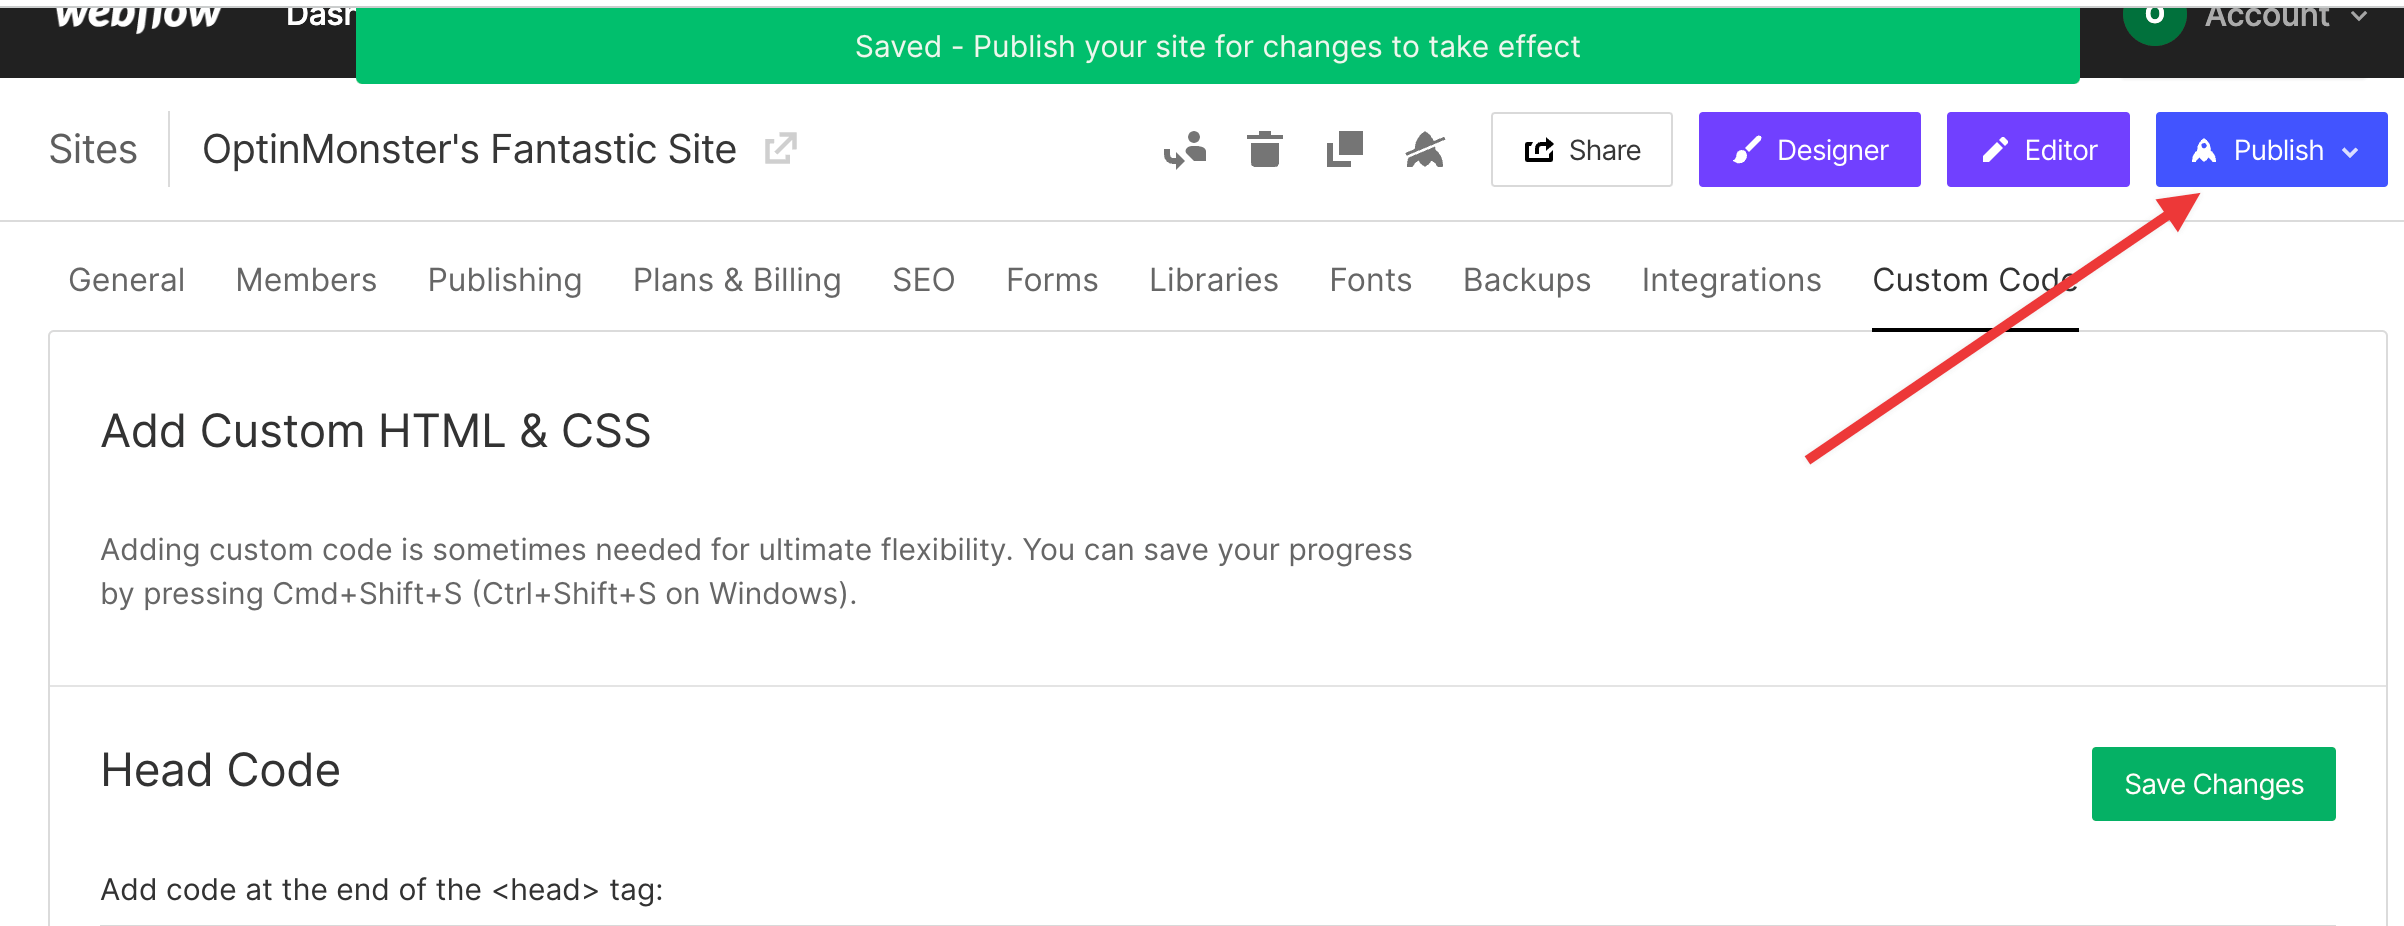Transfer the site to another user
The height and width of the screenshot is (926, 2404).
point(1186,150)
